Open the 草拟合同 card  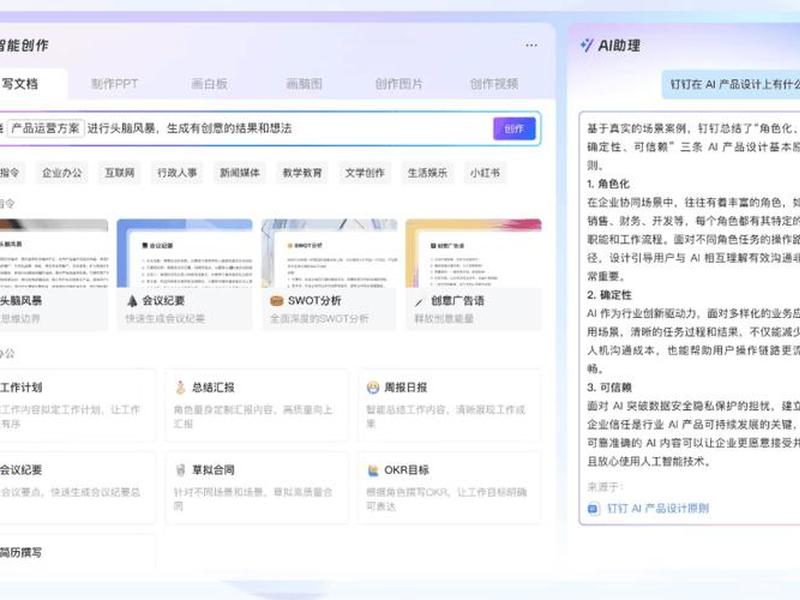[257, 488]
